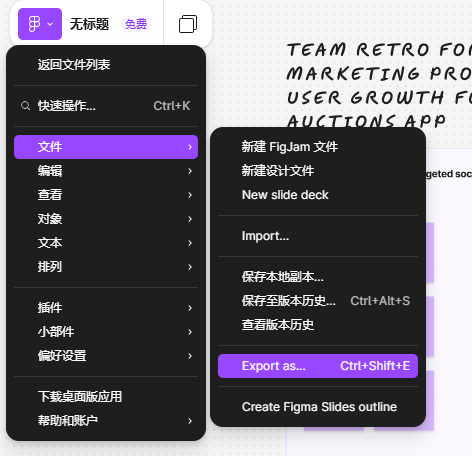
Task: Expand the 小部件 submenu
Action: (106, 332)
